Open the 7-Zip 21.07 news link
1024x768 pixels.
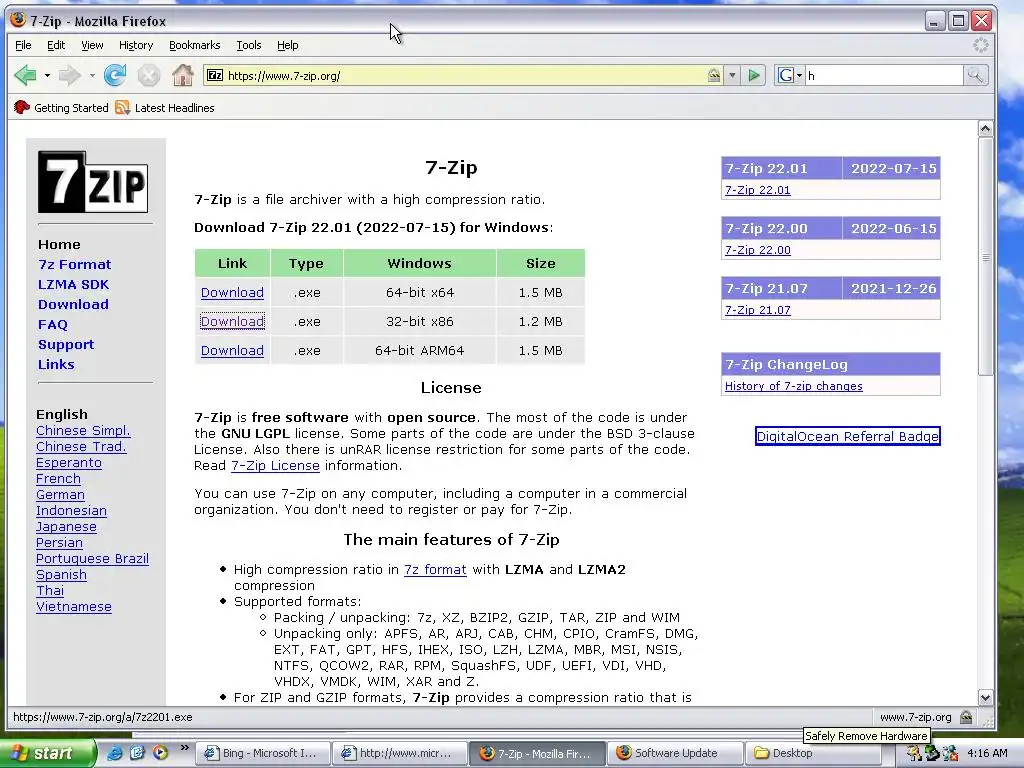(x=758, y=310)
